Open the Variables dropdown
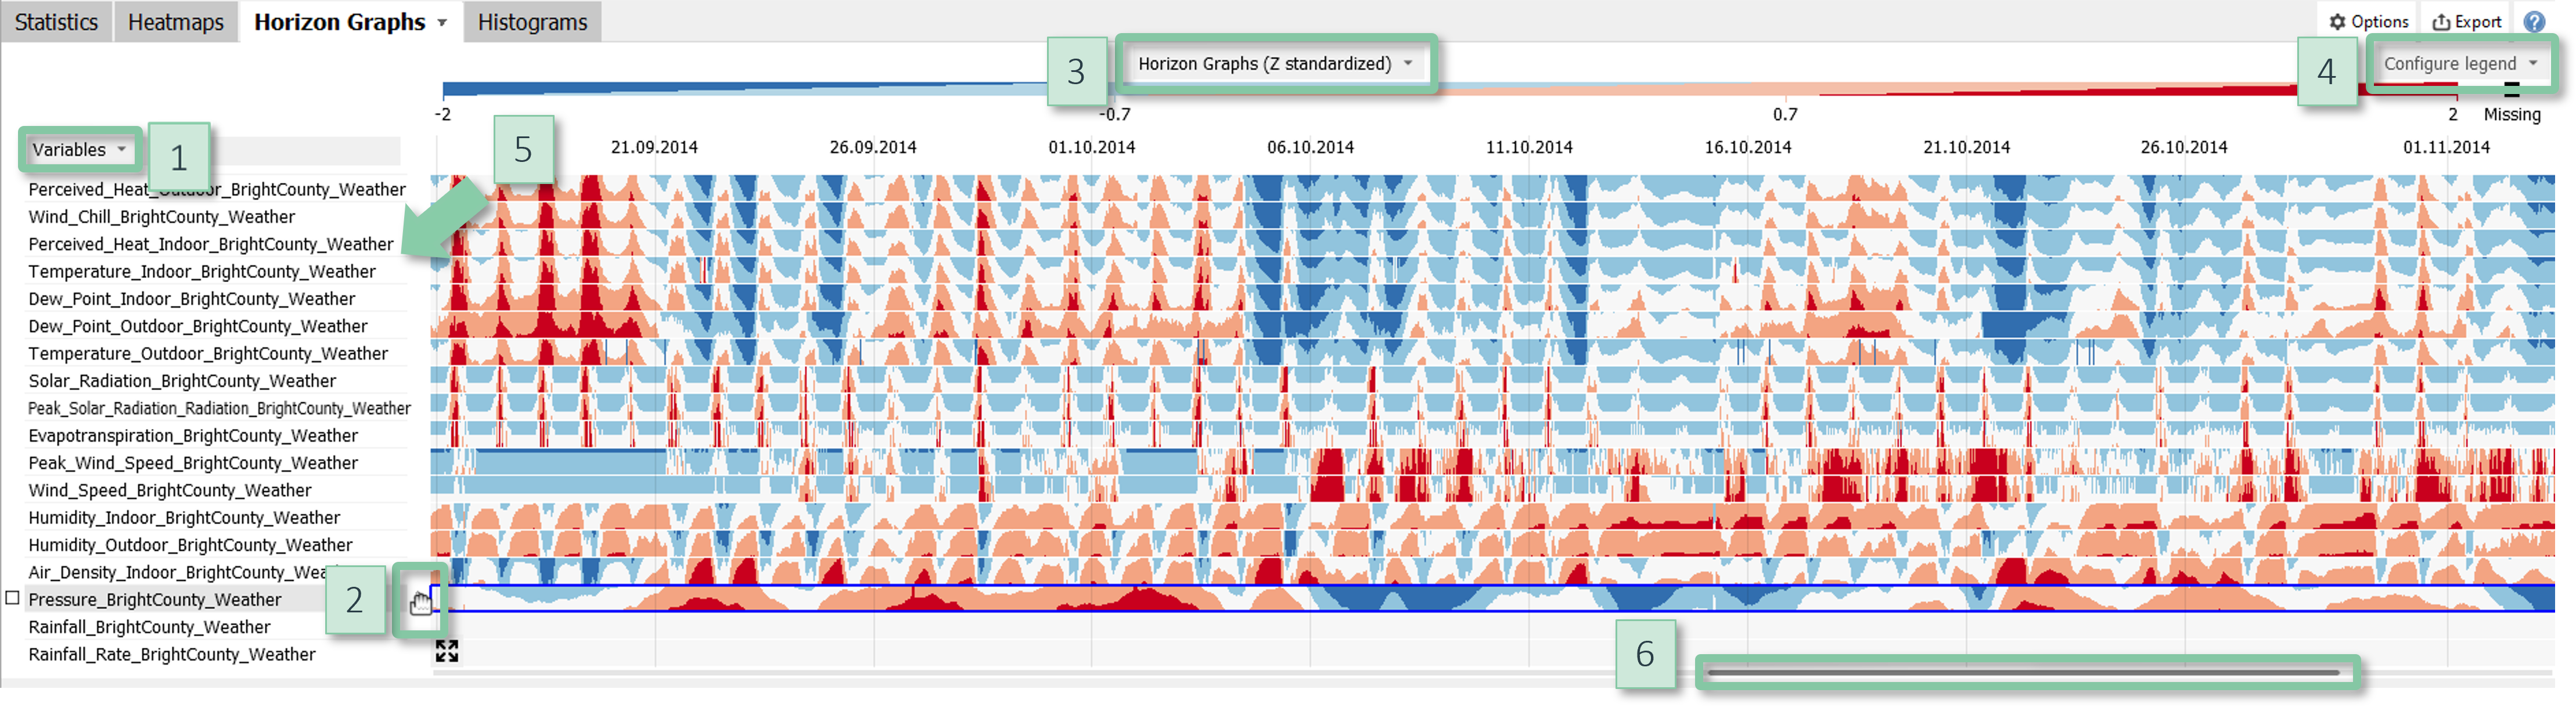This screenshot has width=2576, height=718. point(80,150)
